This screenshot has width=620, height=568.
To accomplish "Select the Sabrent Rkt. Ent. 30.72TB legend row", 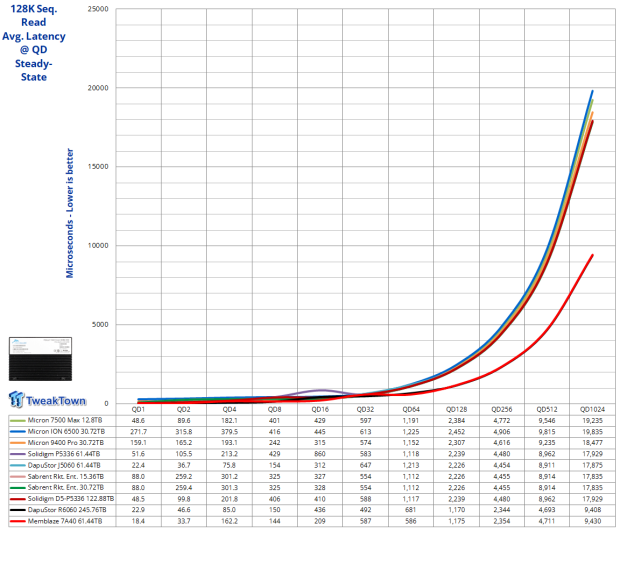I will click(x=62, y=487).
